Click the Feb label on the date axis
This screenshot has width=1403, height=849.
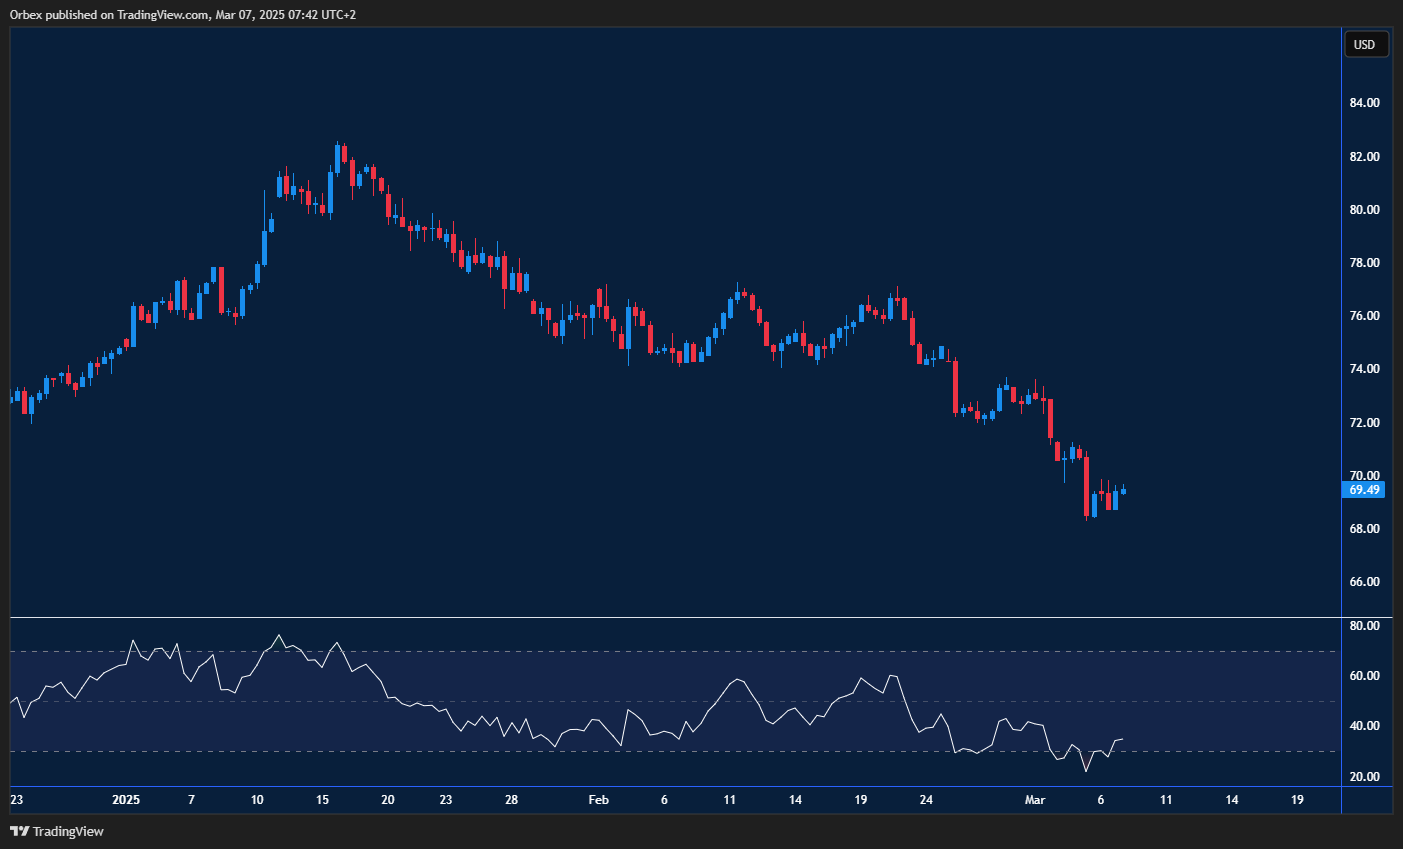598,800
